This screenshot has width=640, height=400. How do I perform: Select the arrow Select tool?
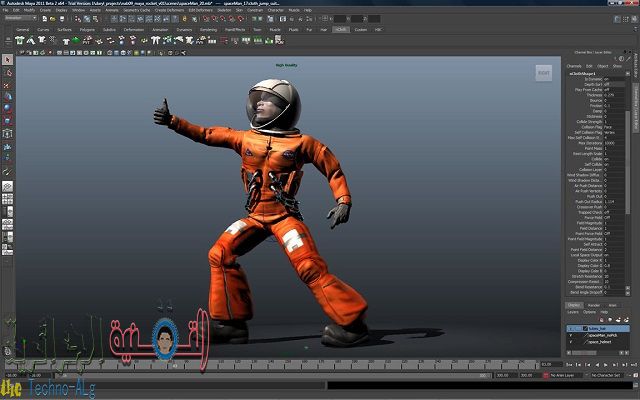coord(6,60)
